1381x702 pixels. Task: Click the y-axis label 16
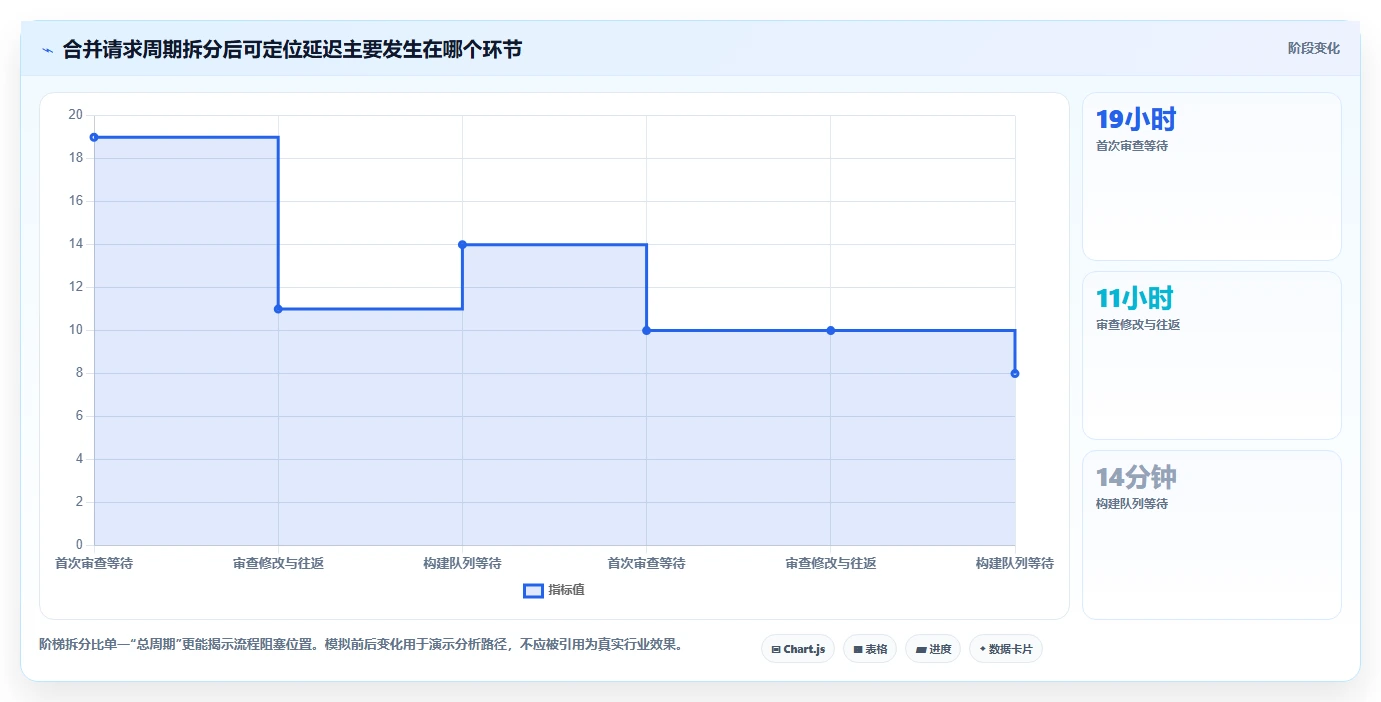tap(75, 201)
